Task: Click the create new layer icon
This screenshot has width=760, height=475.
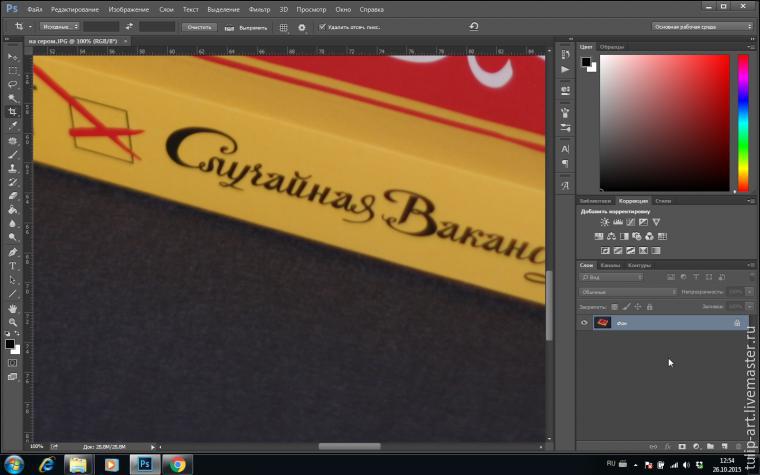Action: click(x=724, y=445)
